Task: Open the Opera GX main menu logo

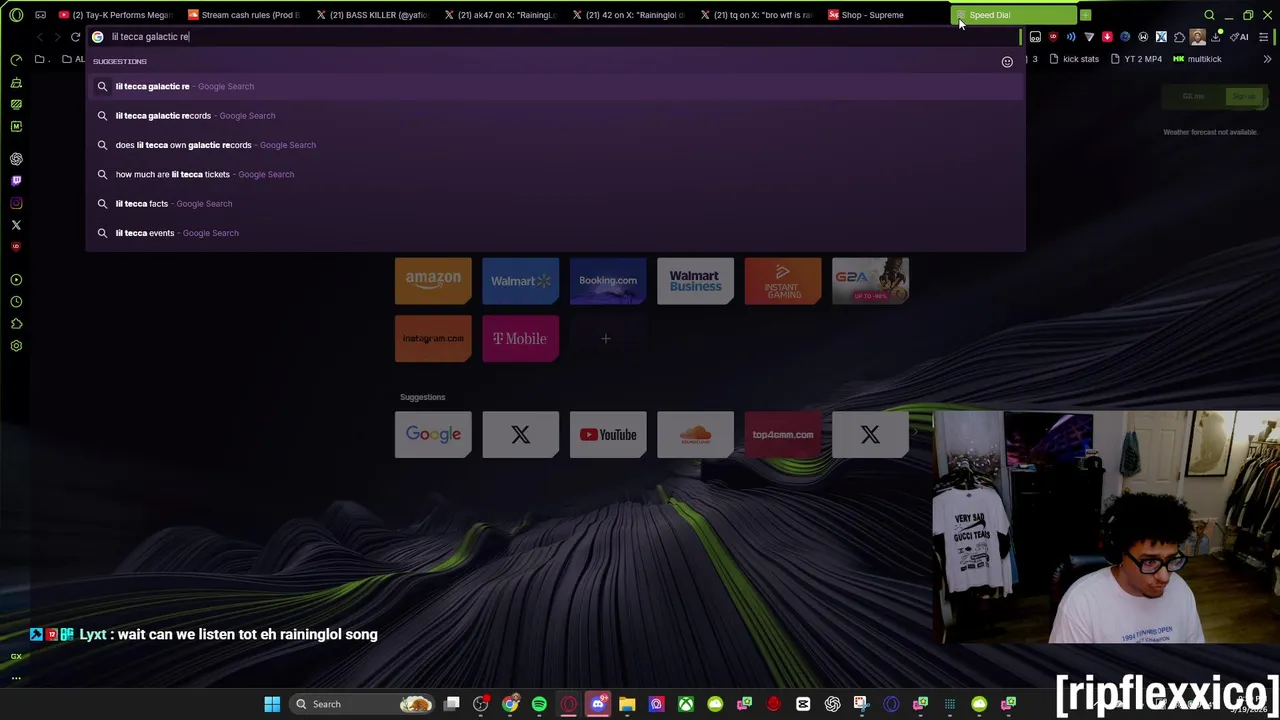Action: [x=16, y=15]
